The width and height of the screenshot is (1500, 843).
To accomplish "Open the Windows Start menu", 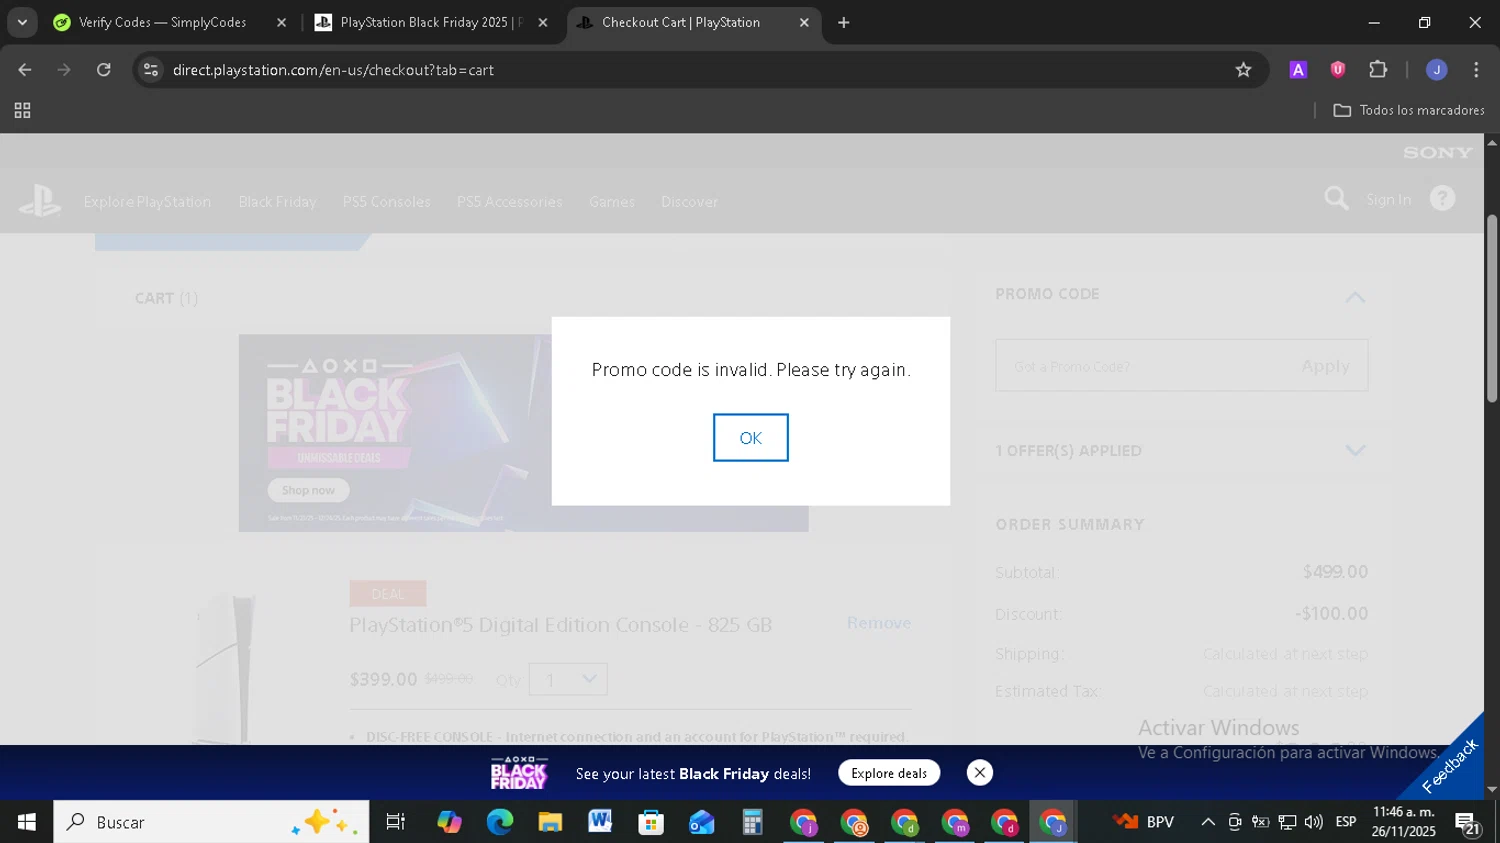I will pos(27,822).
